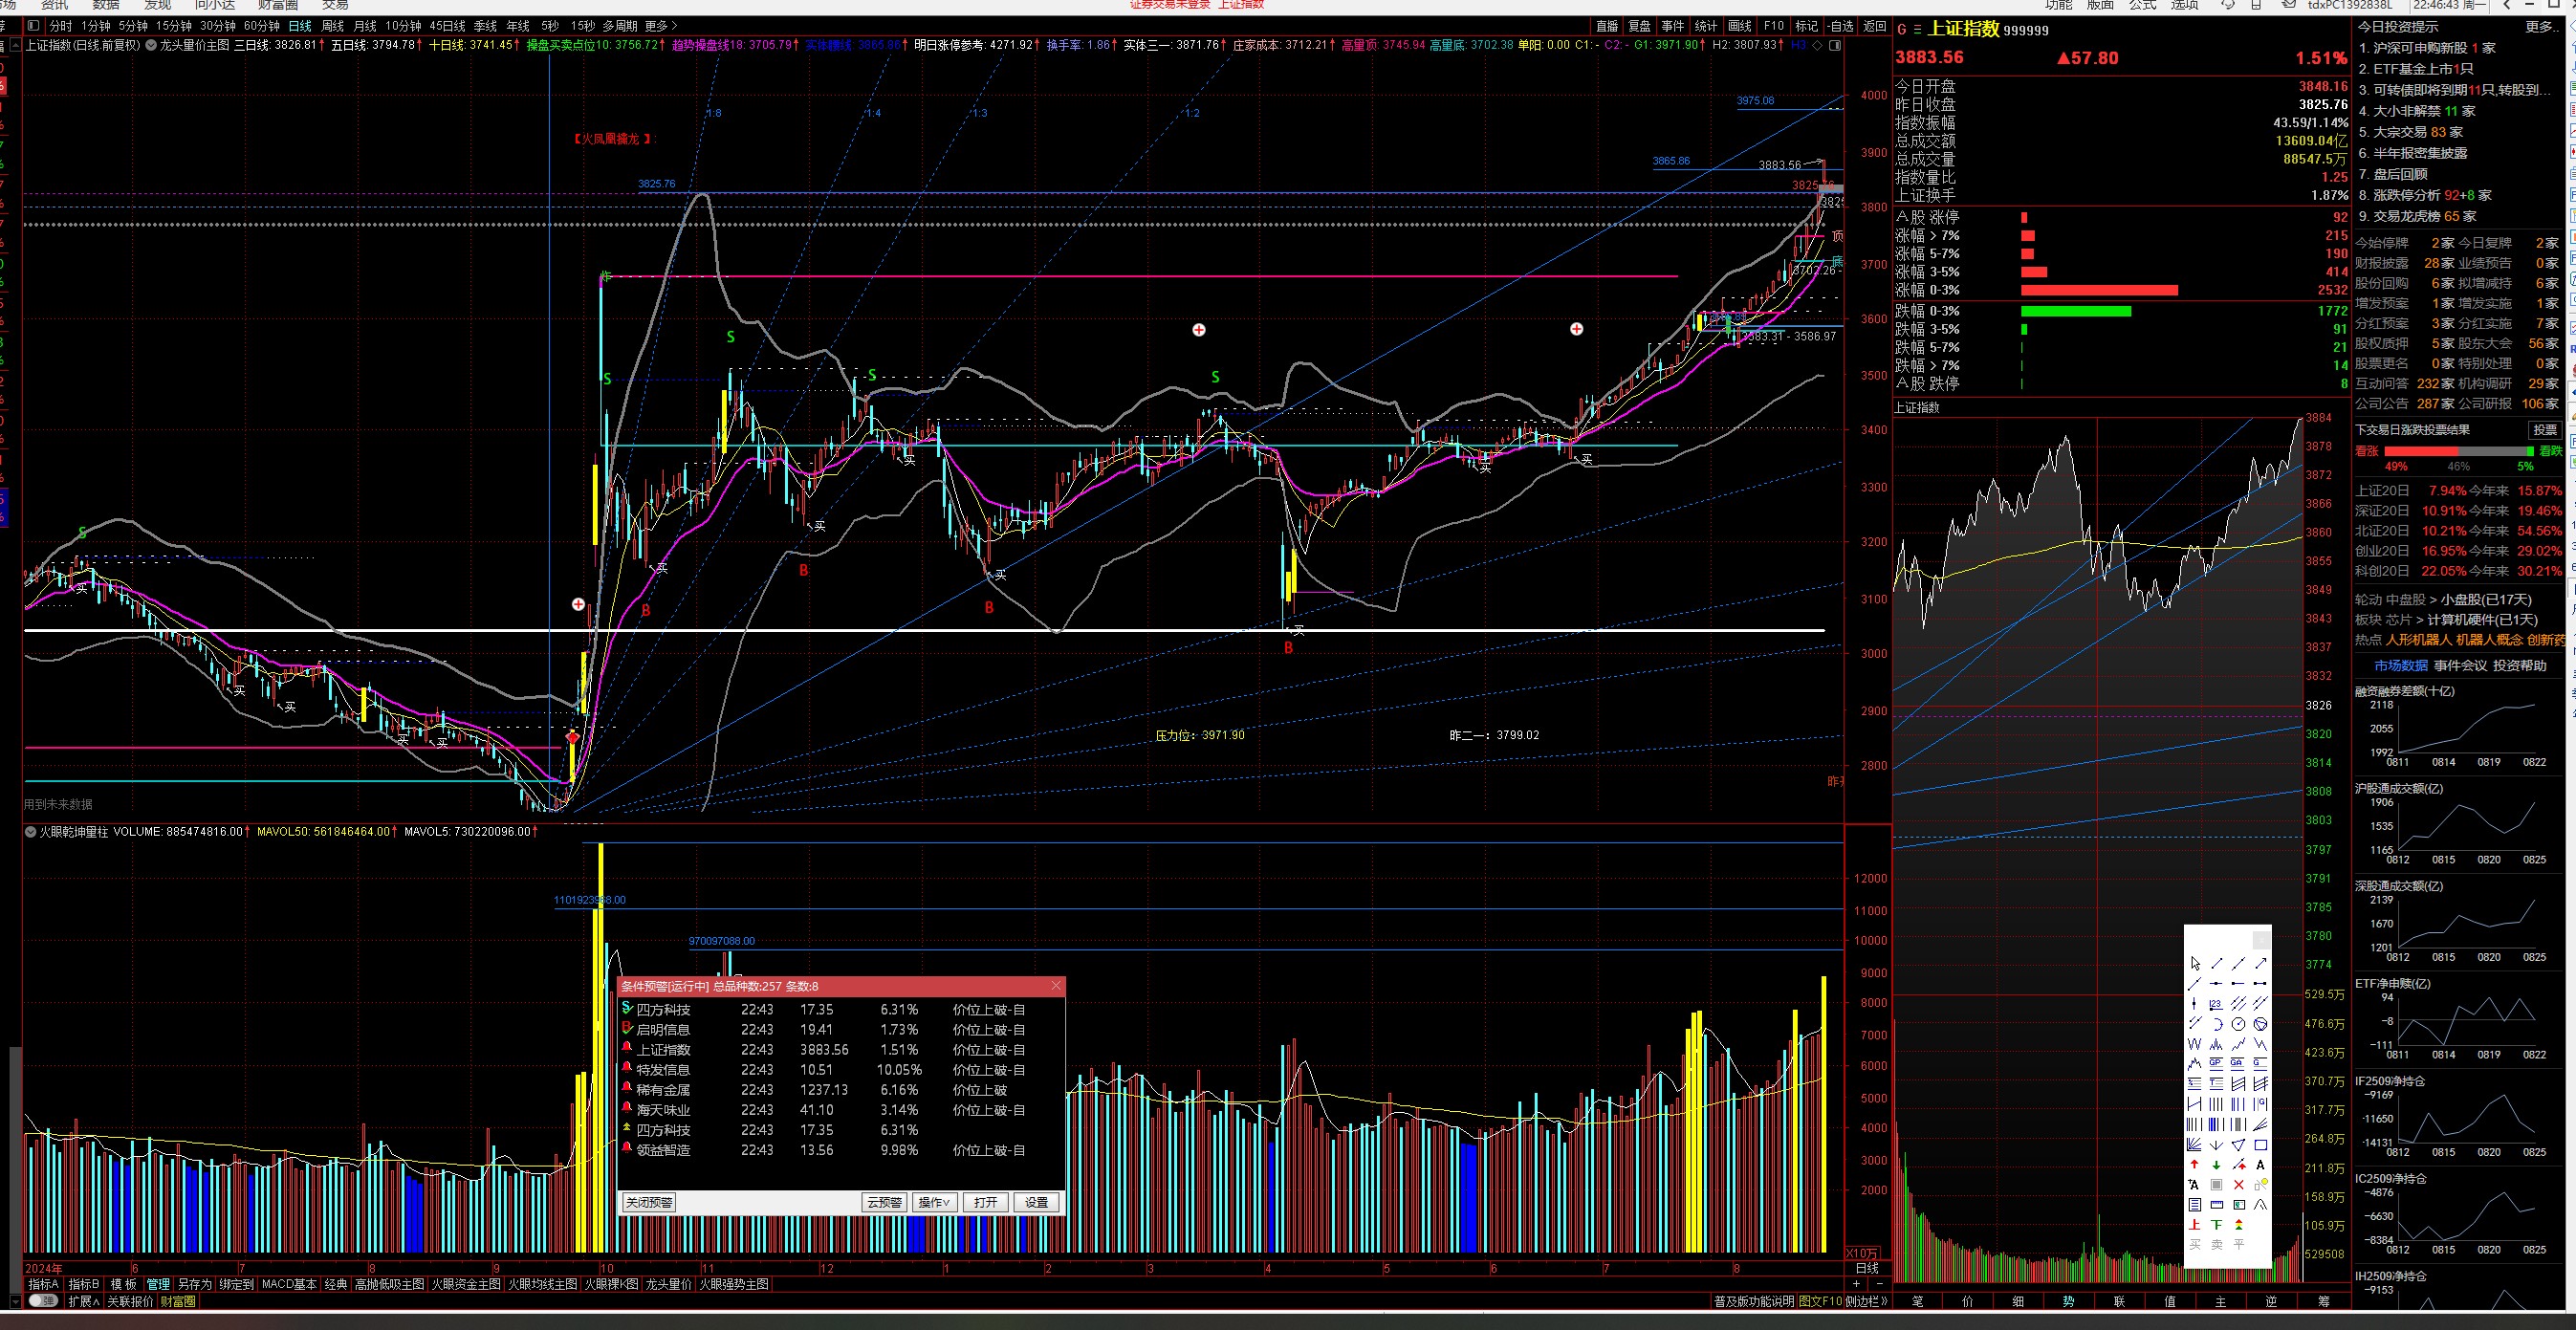Pick the green 下 marker tool

click(x=2217, y=1224)
